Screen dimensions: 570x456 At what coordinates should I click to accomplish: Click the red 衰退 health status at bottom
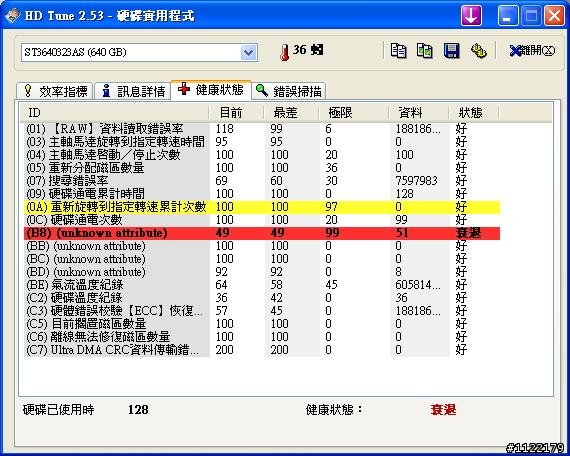pyautogui.click(x=443, y=410)
